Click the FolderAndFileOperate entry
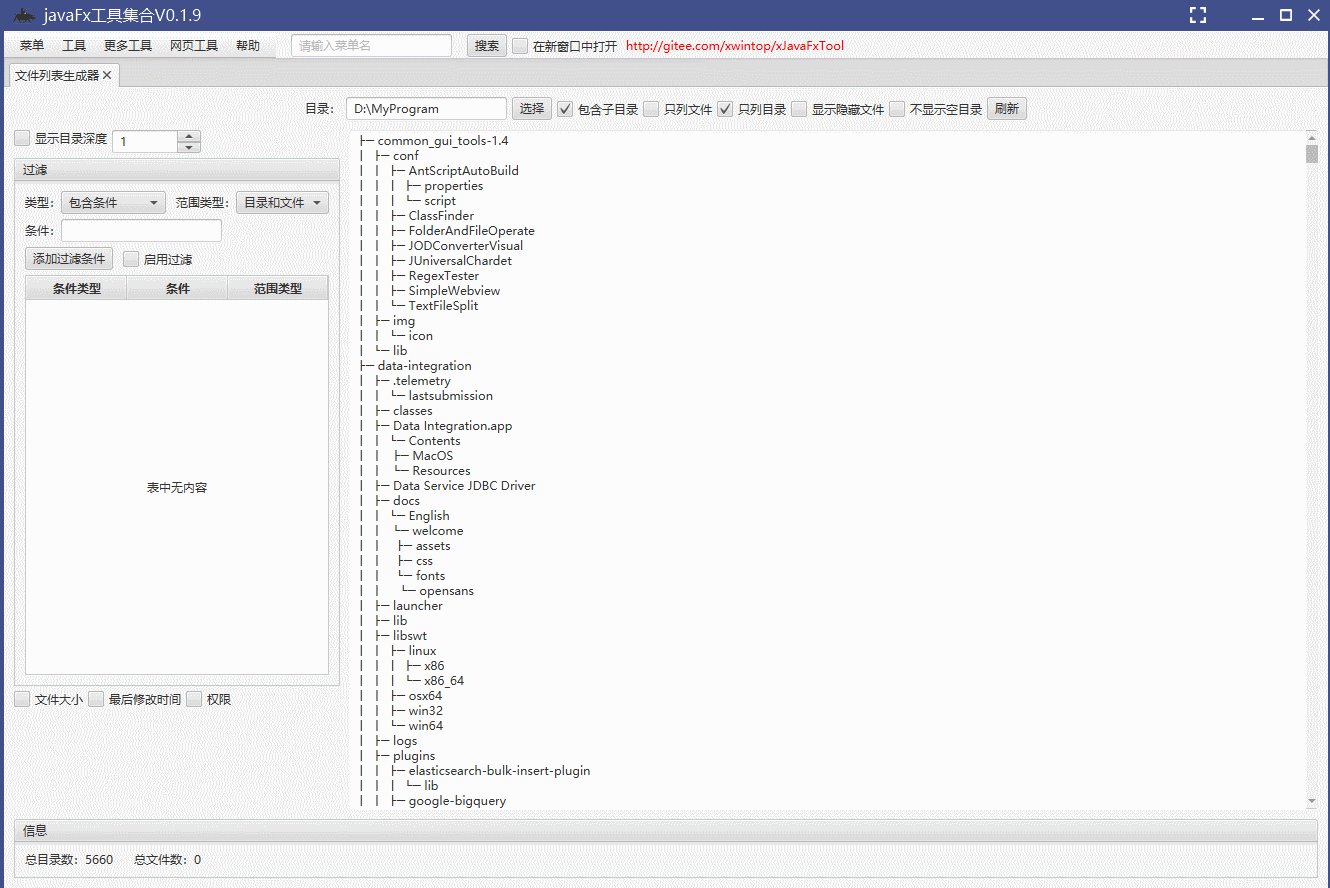Image resolution: width=1330 pixels, height=888 pixels. [471, 231]
